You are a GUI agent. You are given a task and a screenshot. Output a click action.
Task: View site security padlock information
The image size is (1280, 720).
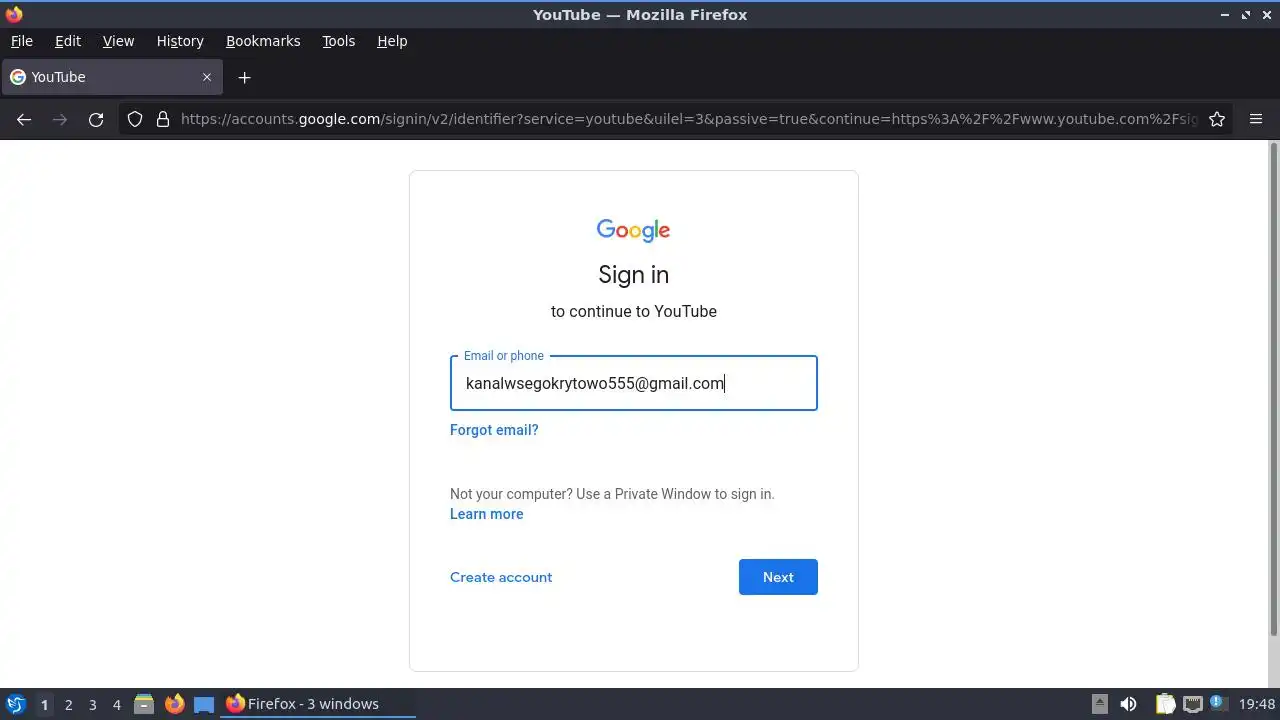tap(163, 119)
